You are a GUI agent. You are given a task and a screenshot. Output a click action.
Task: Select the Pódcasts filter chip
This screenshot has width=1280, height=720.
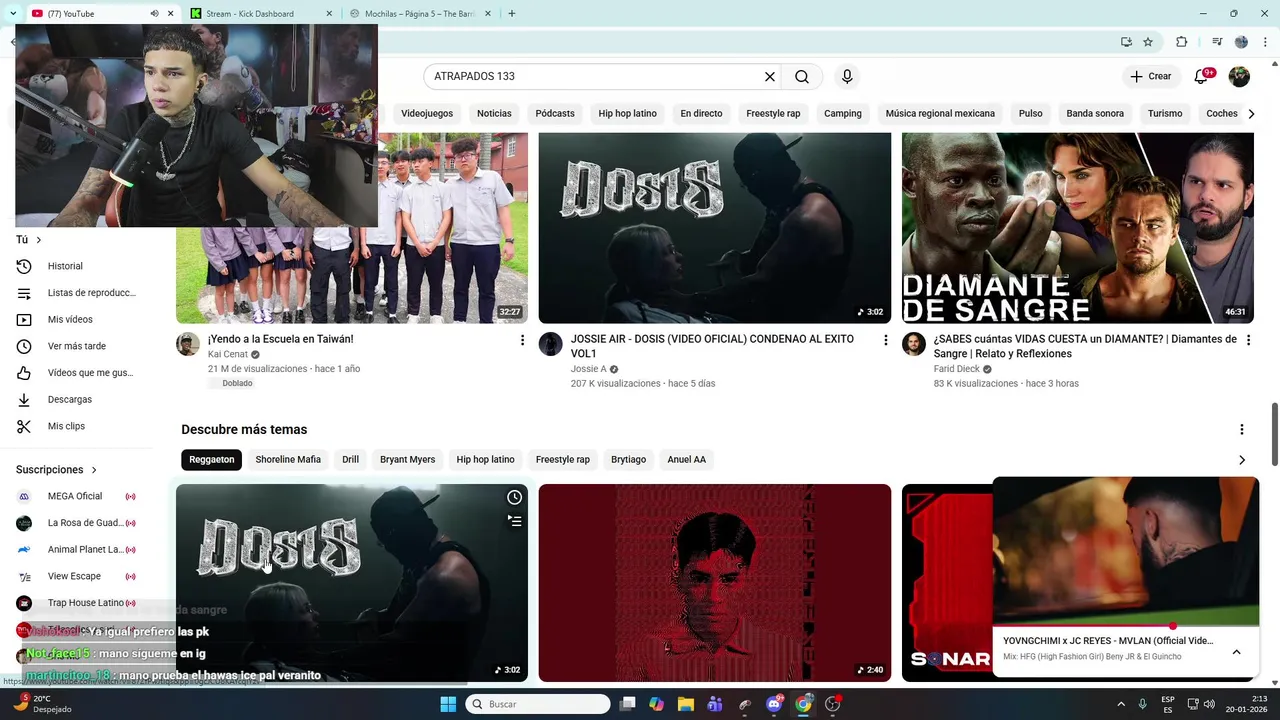click(x=555, y=113)
